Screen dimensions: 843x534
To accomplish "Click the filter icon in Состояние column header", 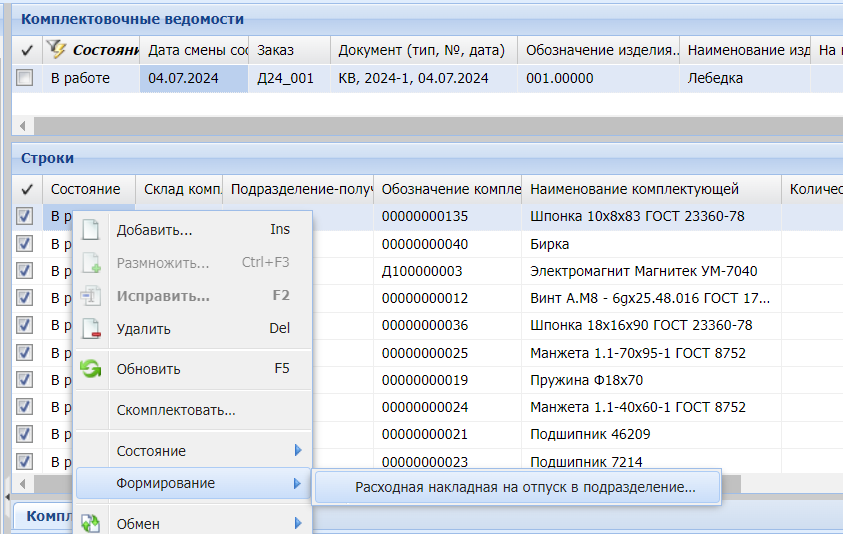I will click(x=57, y=50).
